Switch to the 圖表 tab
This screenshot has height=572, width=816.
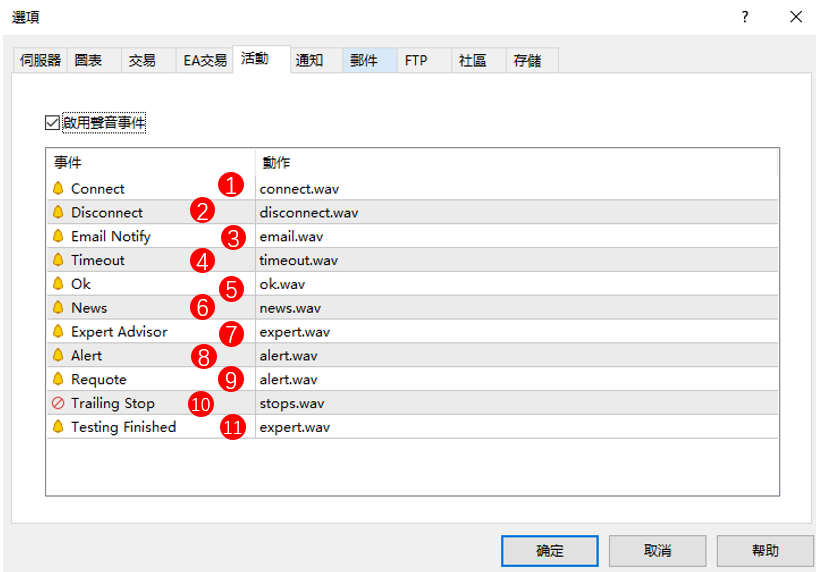coord(94,60)
